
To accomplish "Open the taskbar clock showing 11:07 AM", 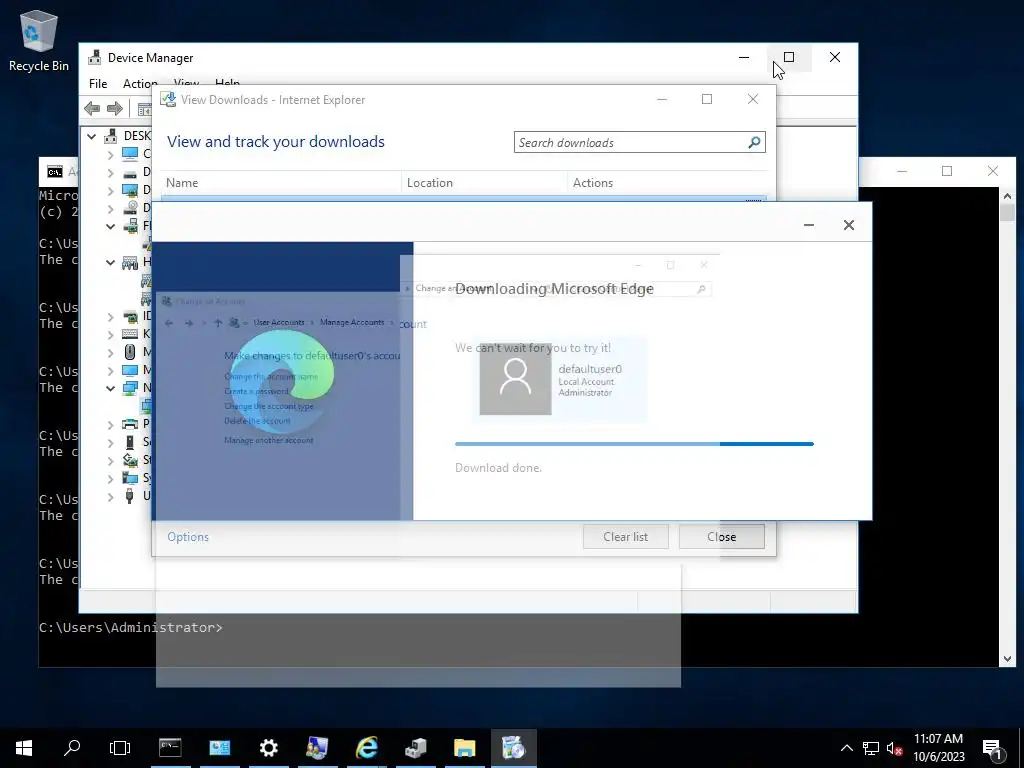I will (x=938, y=748).
